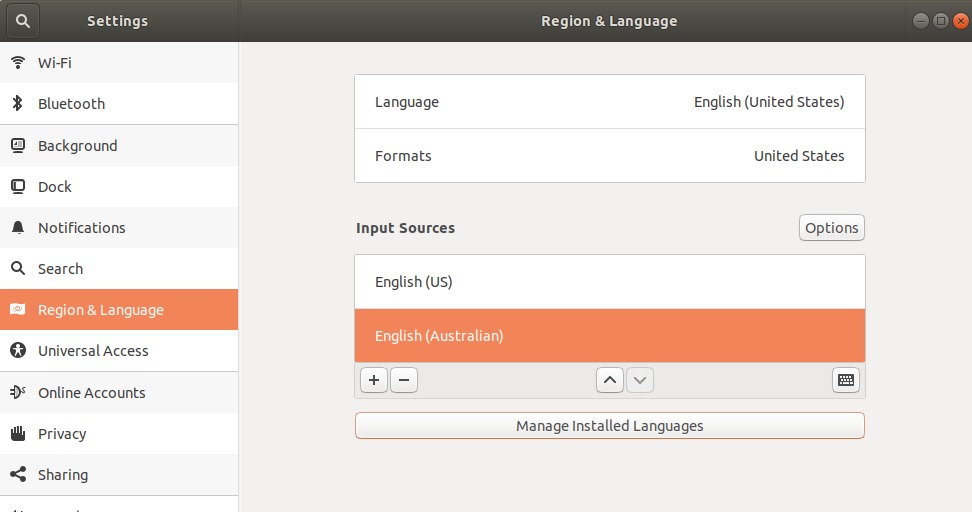Show keyboard layout preview

[x=846, y=380]
